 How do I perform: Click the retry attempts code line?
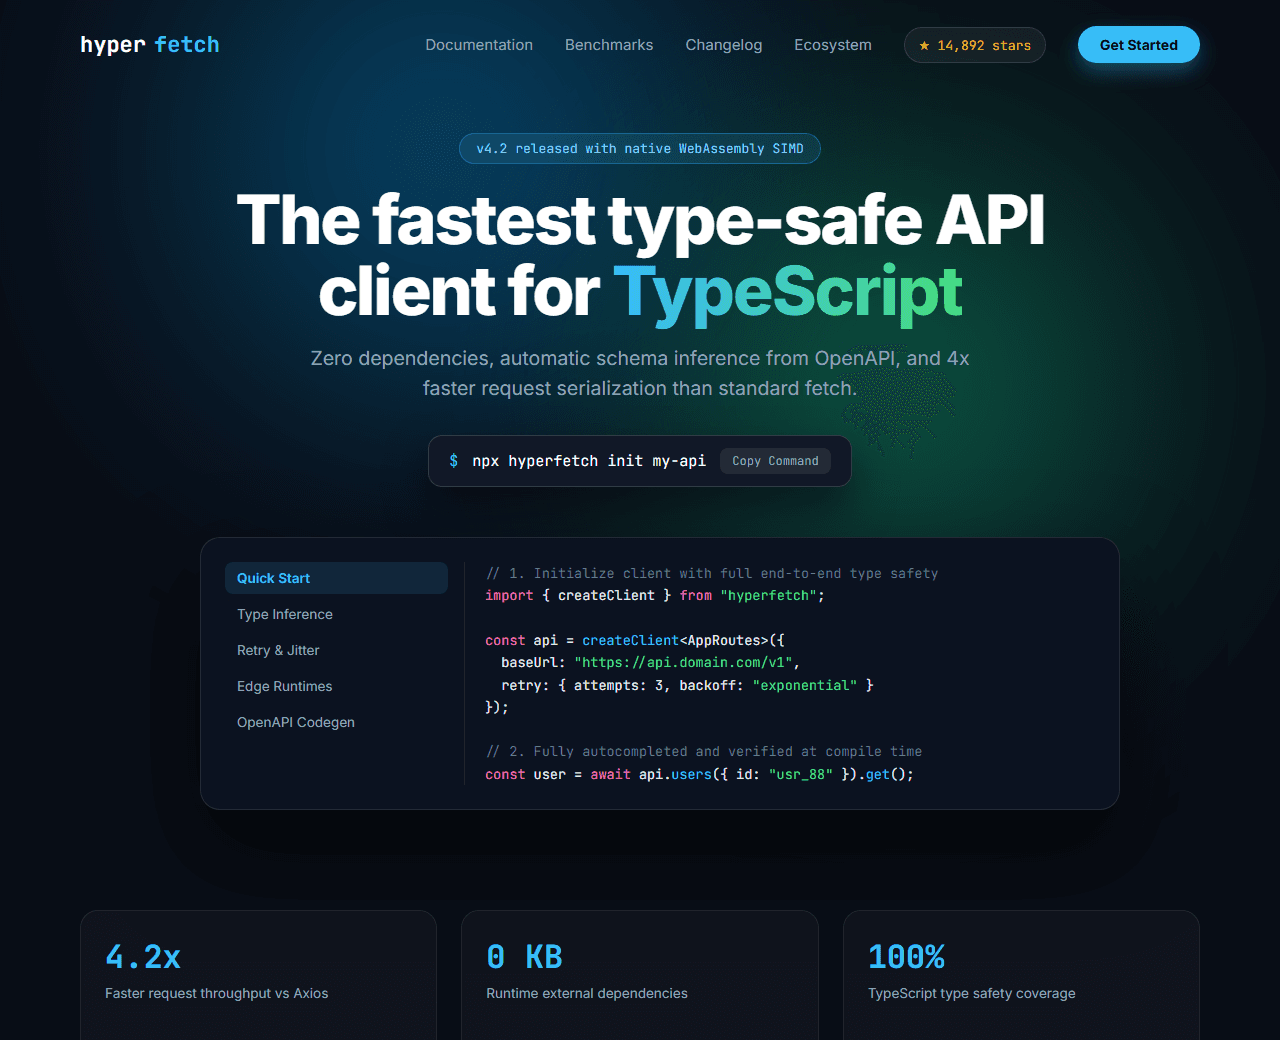click(687, 685)
